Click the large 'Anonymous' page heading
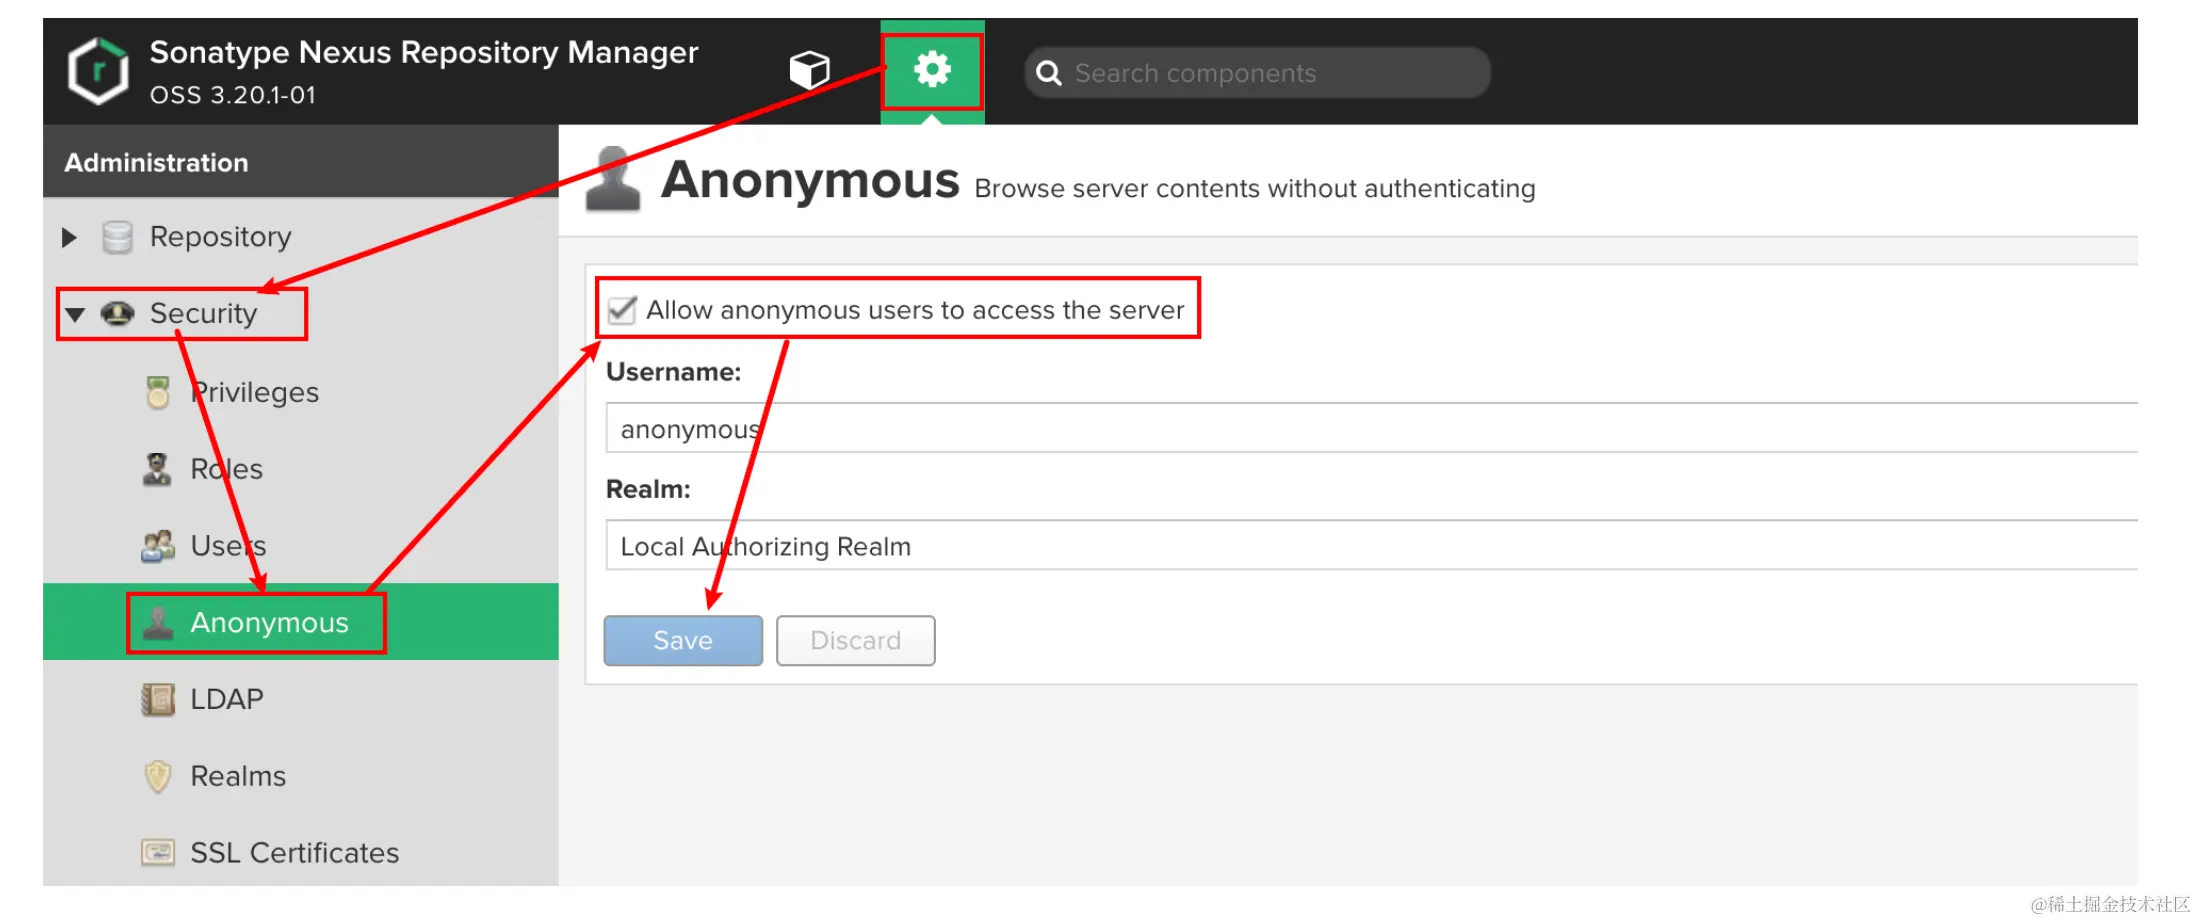Screen dimensions: 2197x921 (809, 180)
